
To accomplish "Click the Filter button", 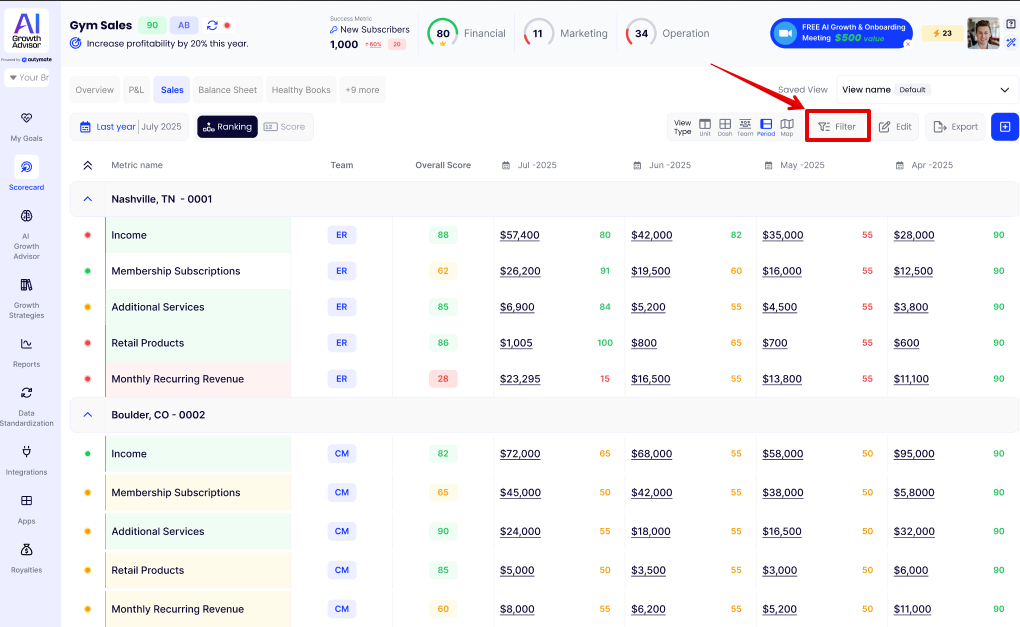I will tap(837, 127).
